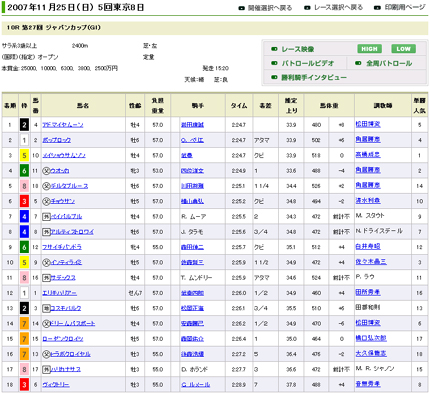Play race video in LOW quality
430x394 pixels.
click(x=403, y=49)
